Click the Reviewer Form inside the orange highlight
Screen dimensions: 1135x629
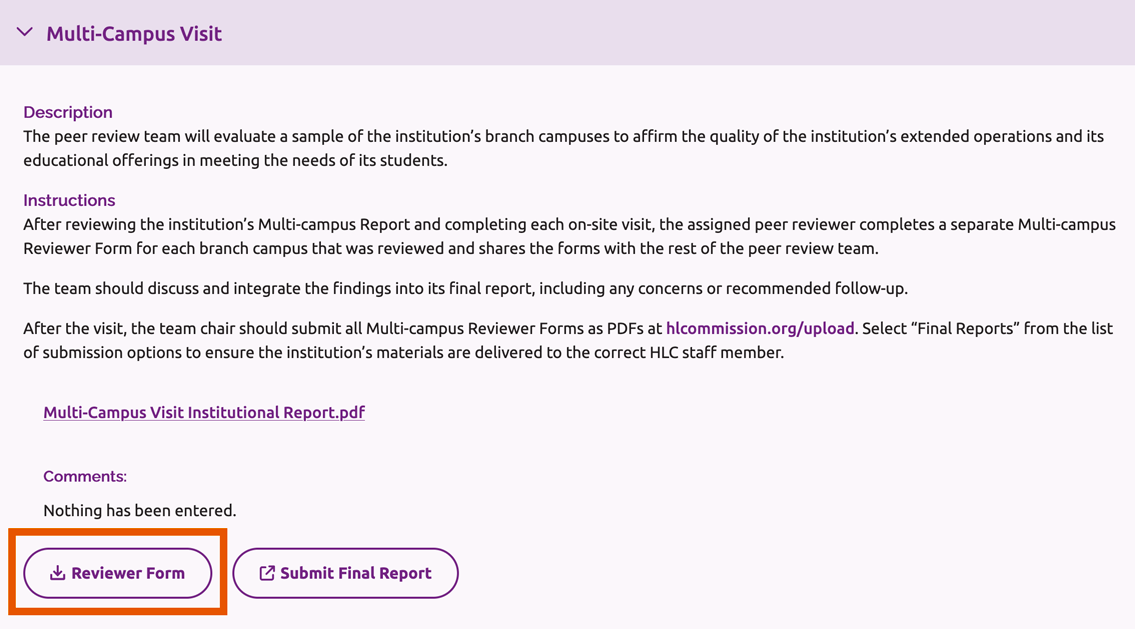(x=116, y=572)
